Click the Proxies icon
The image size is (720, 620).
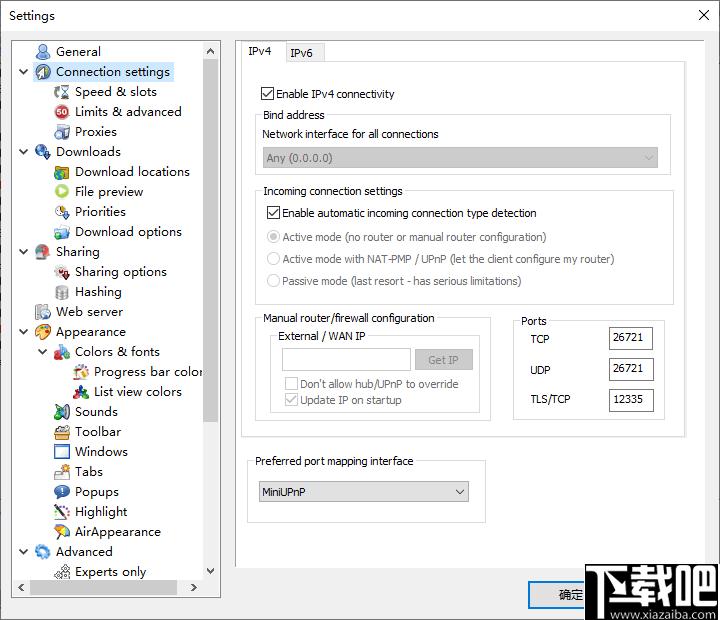(x=62, y=132)
